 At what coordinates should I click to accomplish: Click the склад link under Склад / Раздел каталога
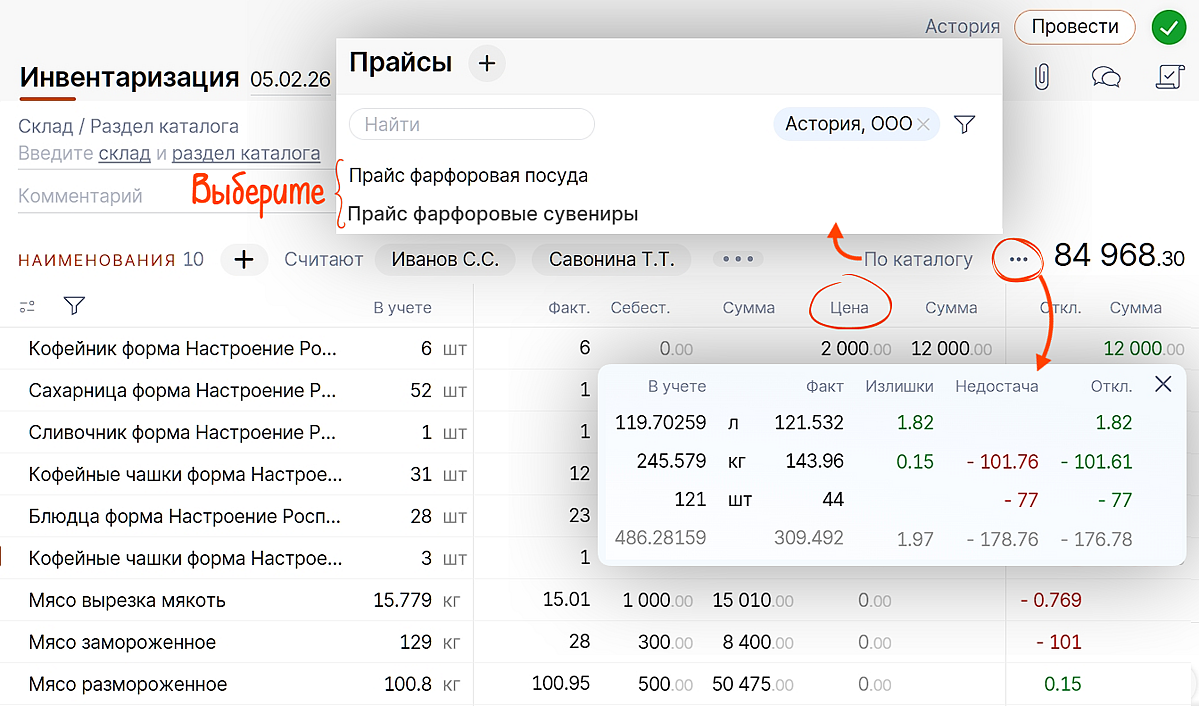click(x=124, y=154)
